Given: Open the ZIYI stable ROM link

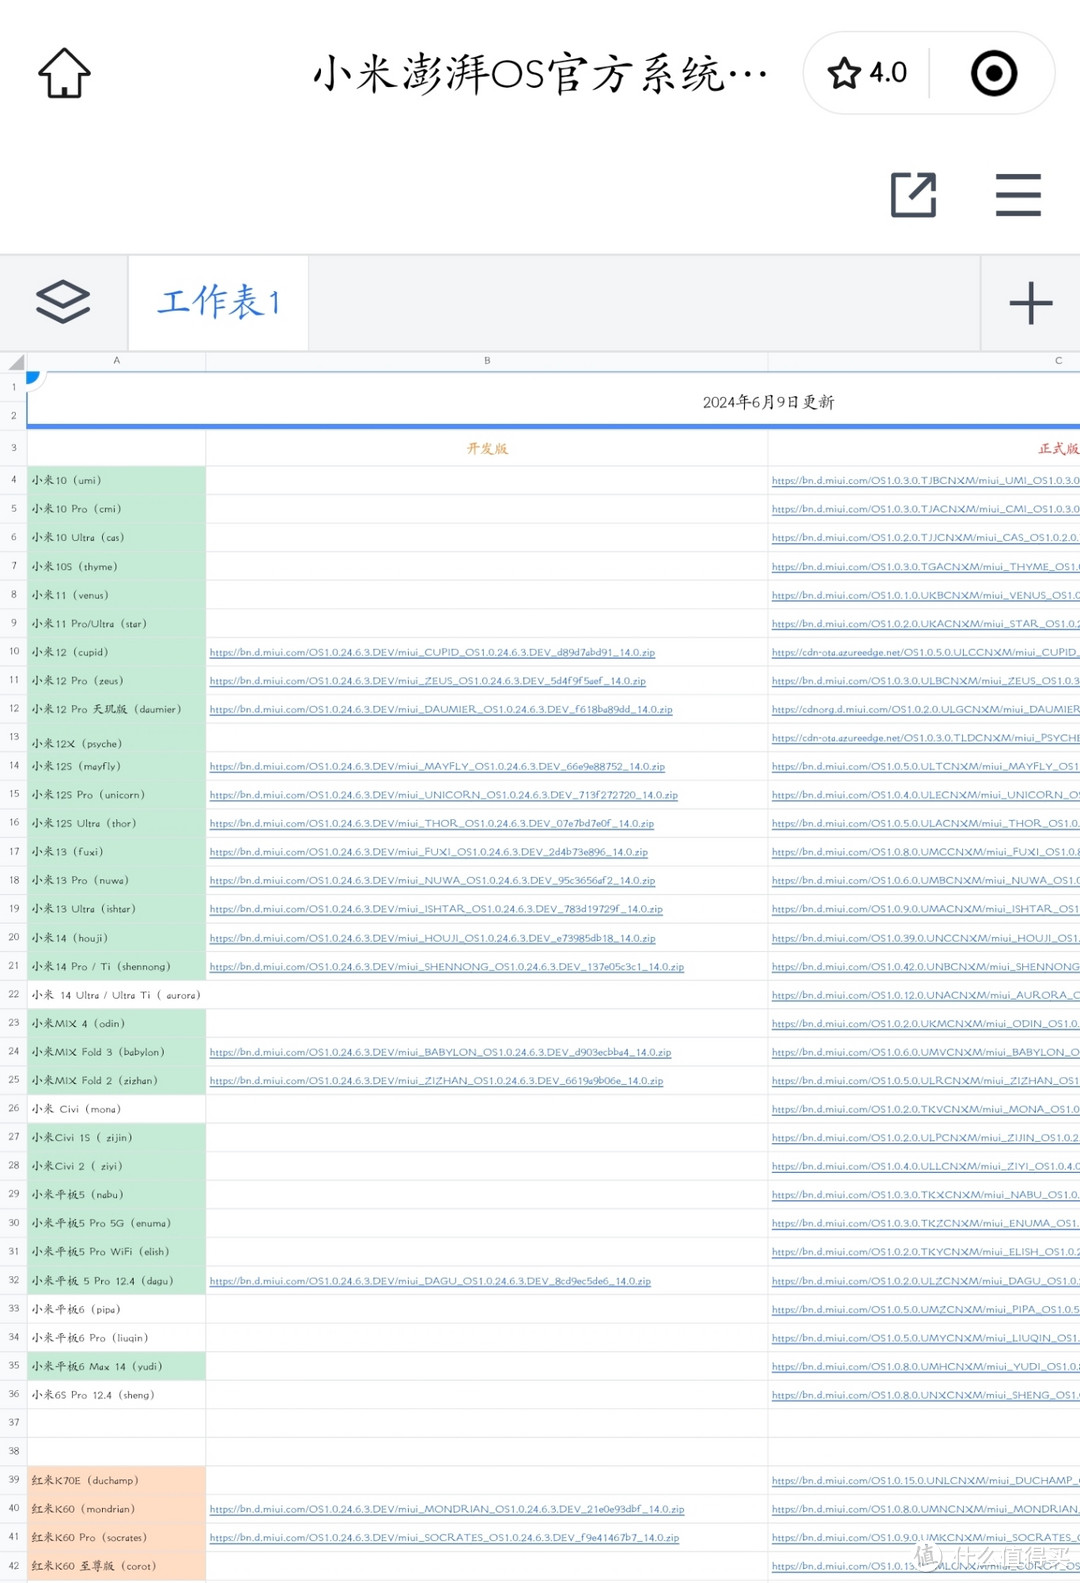Looking at the screenshot, I should [x=925, y=1166].
